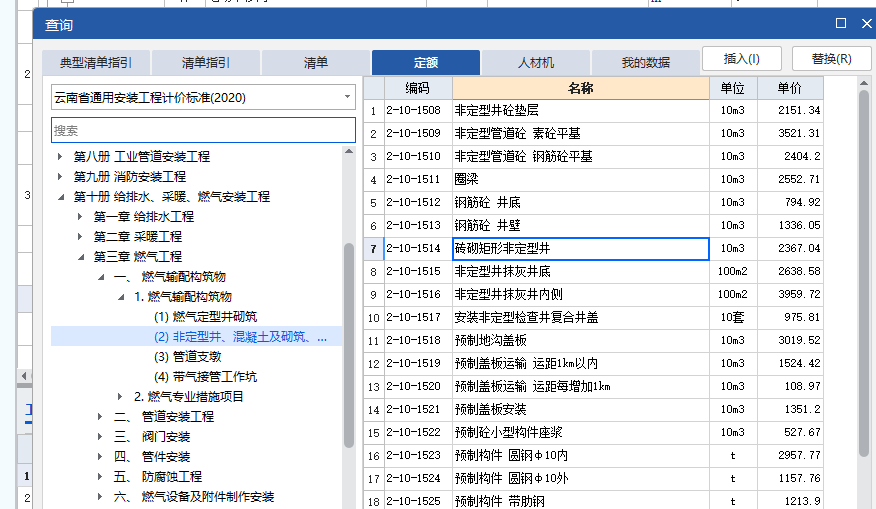Image resolution: width=876 pixels, height=509 pixels.
Task: Click table scrollbar up arrow
Action: click(864, 83)
